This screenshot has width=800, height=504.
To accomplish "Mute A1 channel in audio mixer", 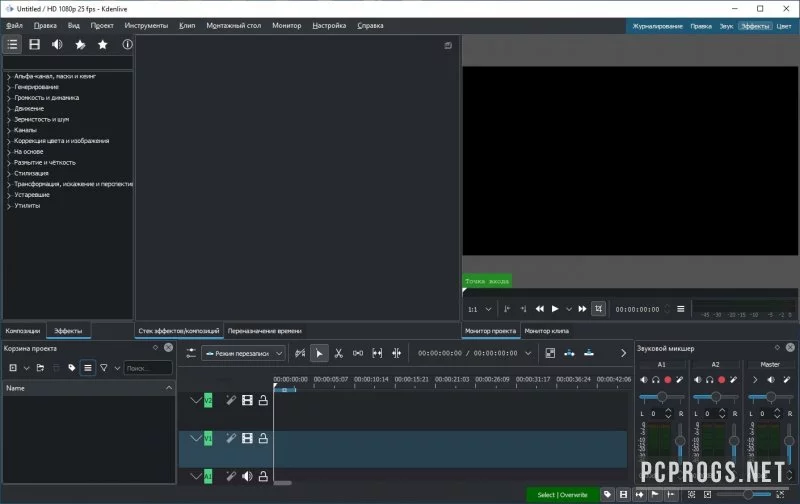I will (x=644, y=380).
